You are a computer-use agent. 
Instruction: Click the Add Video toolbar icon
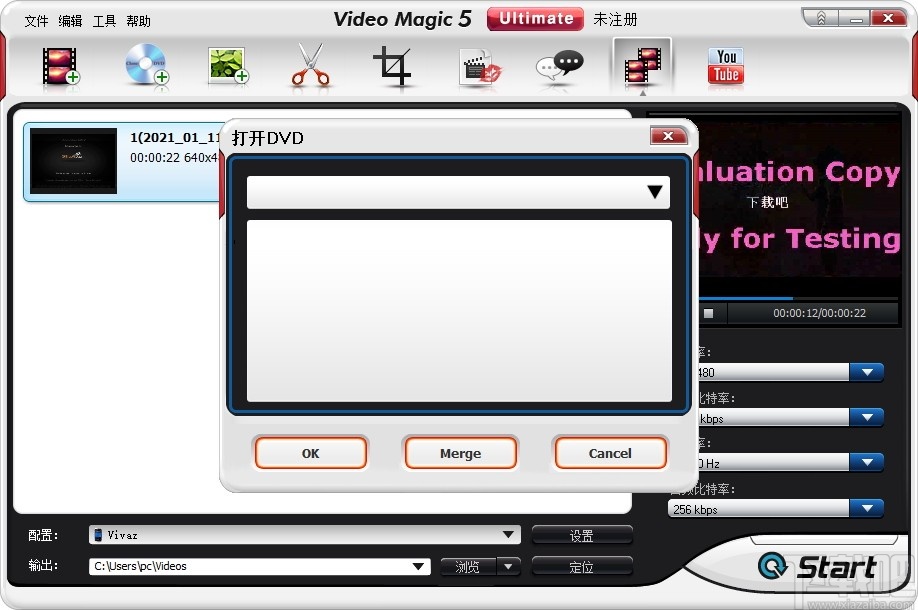coord(58,65)
